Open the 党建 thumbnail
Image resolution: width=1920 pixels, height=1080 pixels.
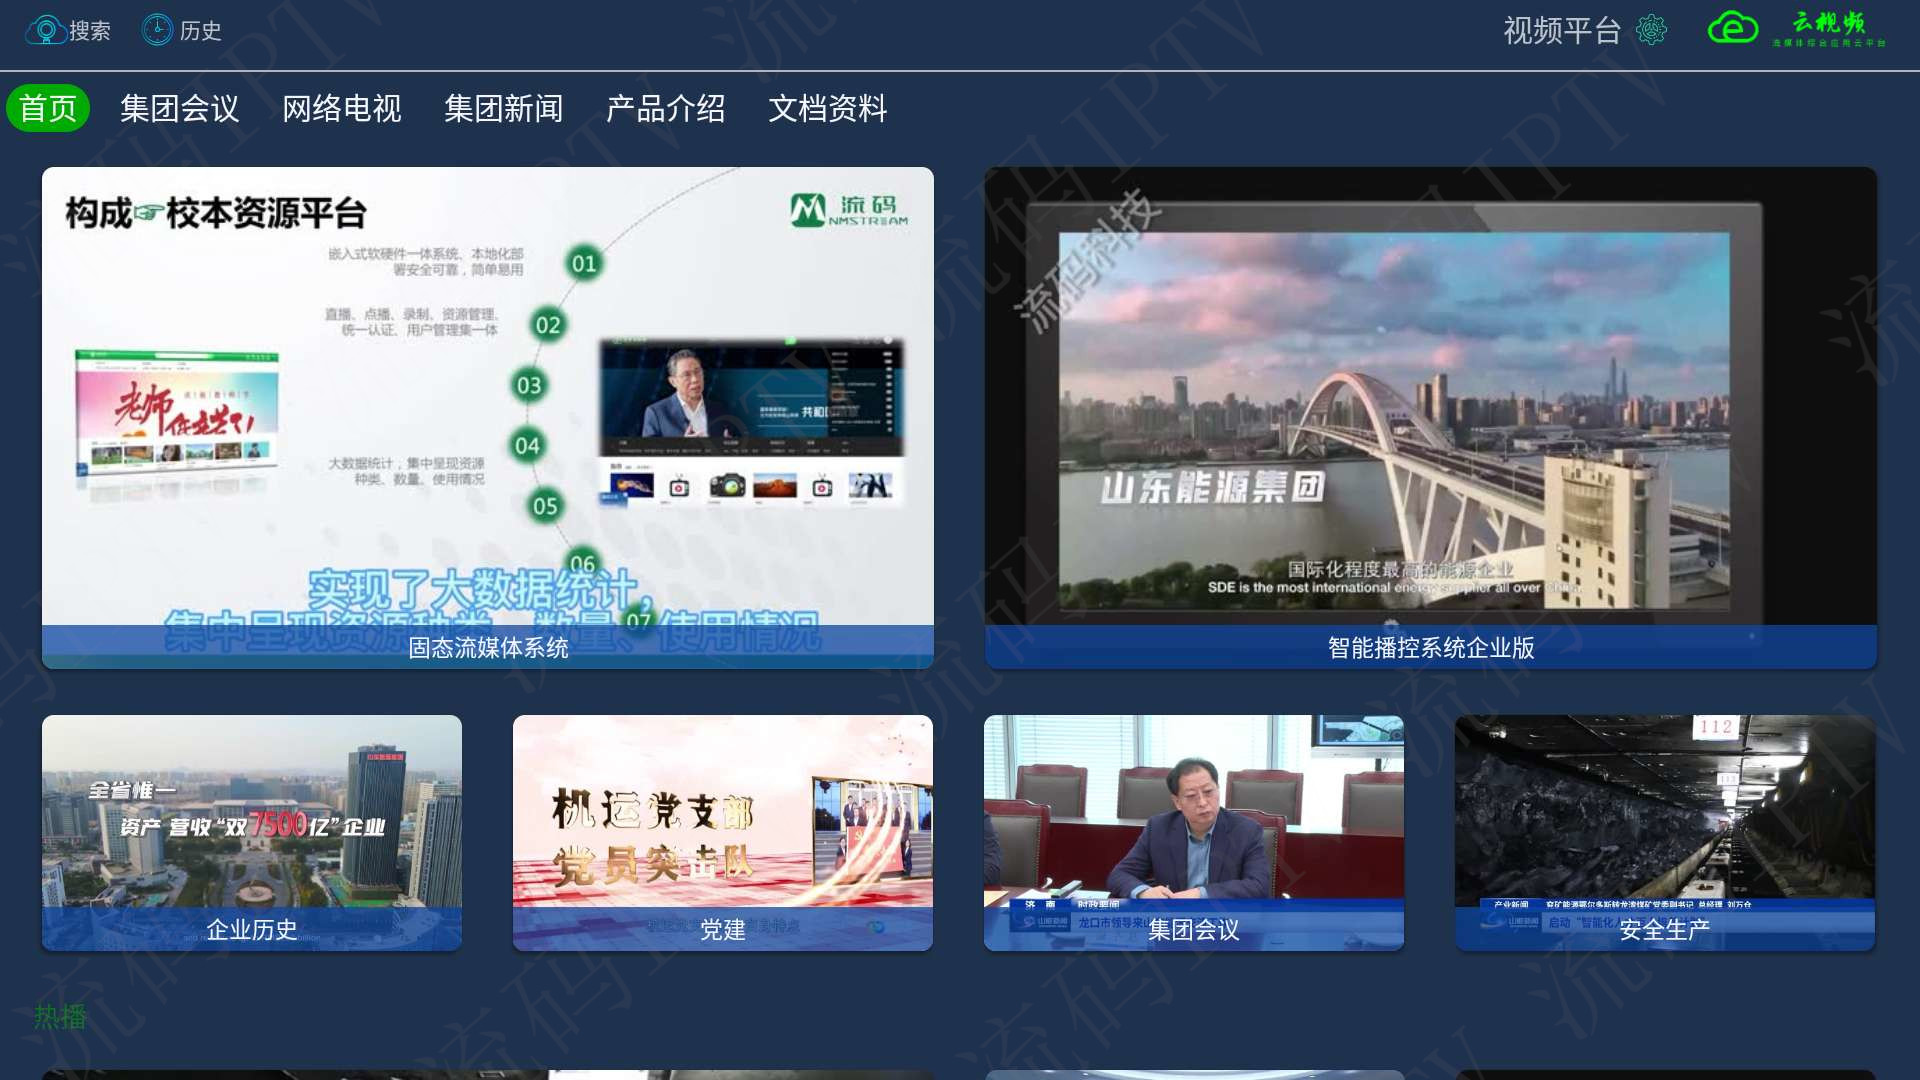723,832
